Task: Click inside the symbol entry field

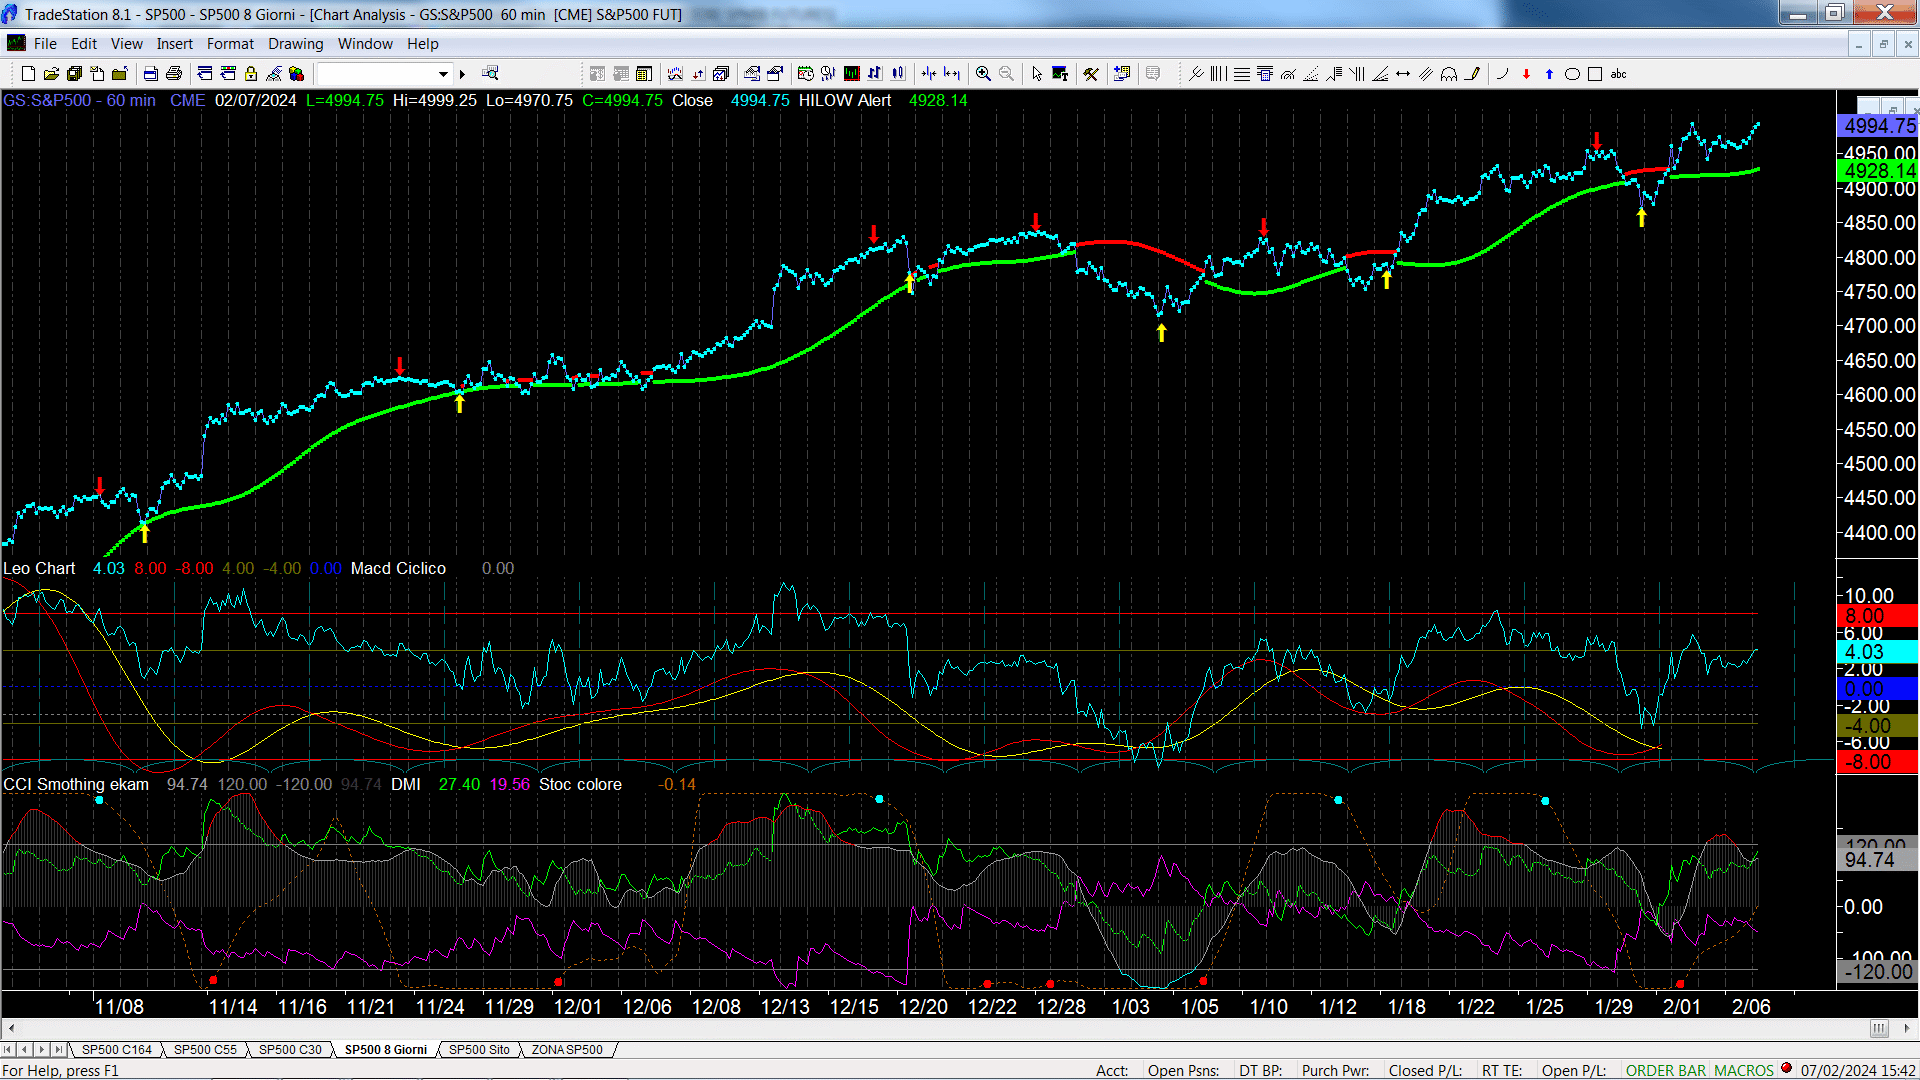Action: 376,74
